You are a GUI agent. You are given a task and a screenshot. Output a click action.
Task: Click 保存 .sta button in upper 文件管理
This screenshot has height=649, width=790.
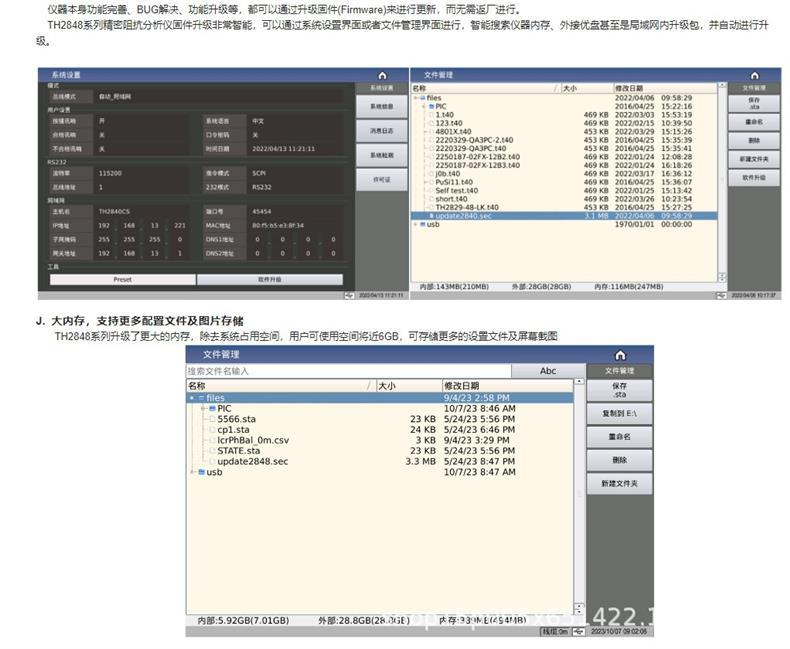point(754,103)
